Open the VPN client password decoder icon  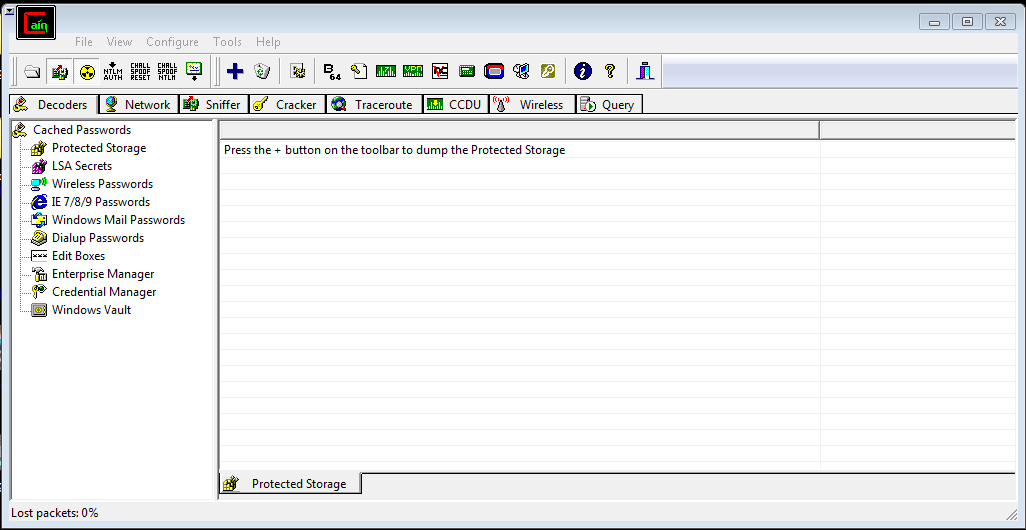tap(413, 71)
